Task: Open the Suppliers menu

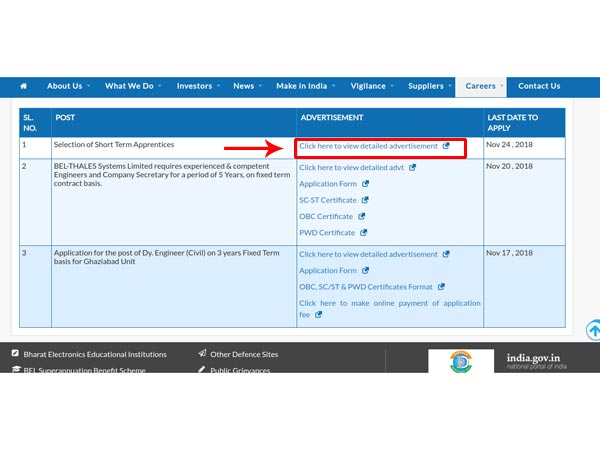Action: click(x=426, y=86)
